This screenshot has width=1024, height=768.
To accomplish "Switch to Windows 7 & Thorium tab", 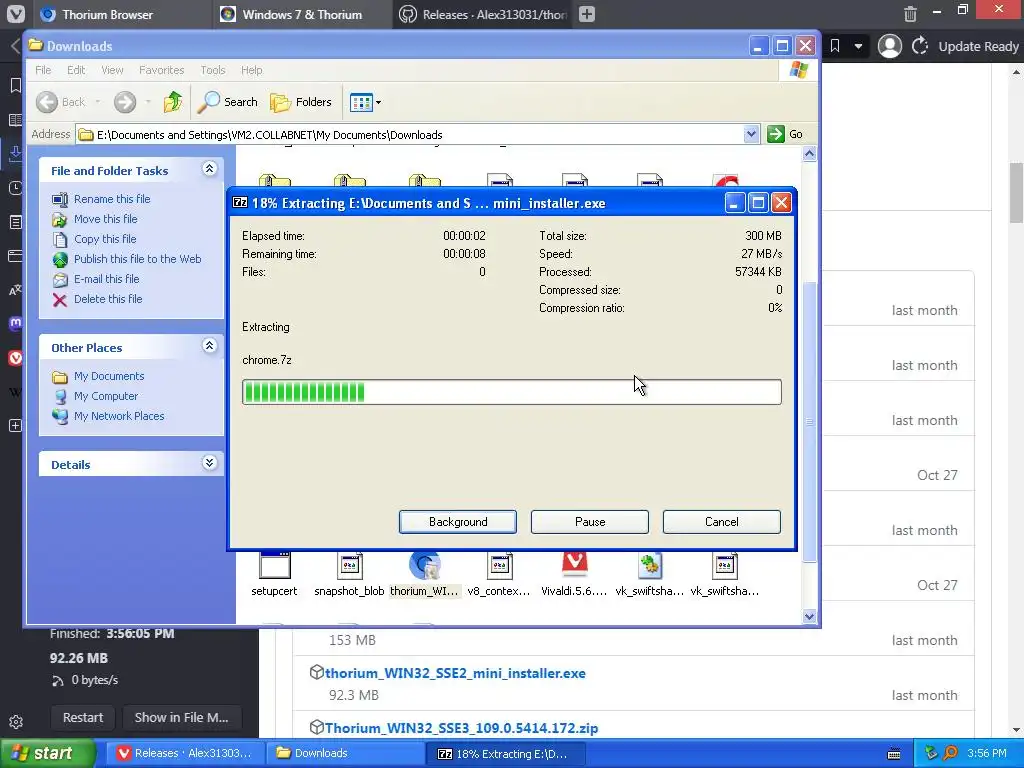I will click(302, 14).
